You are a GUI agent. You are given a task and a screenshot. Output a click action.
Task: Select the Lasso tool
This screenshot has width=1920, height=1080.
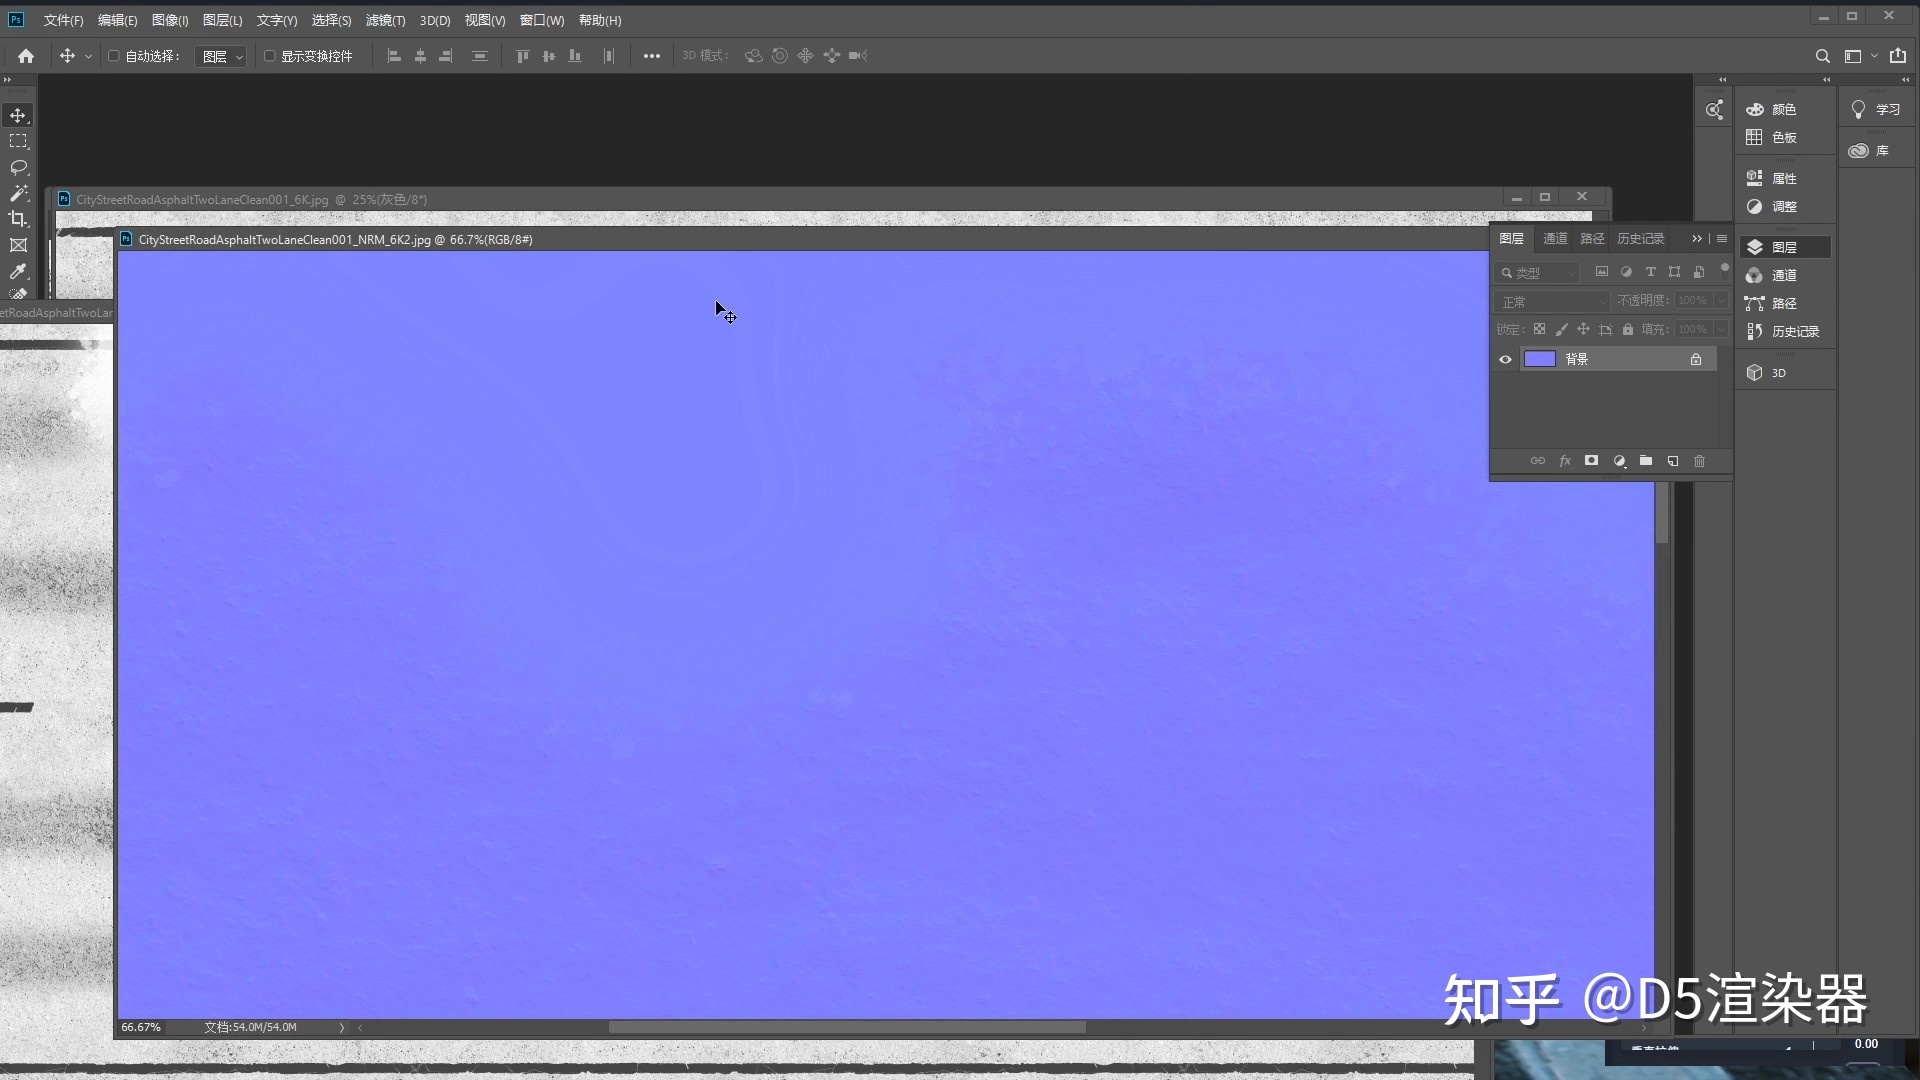18,167
